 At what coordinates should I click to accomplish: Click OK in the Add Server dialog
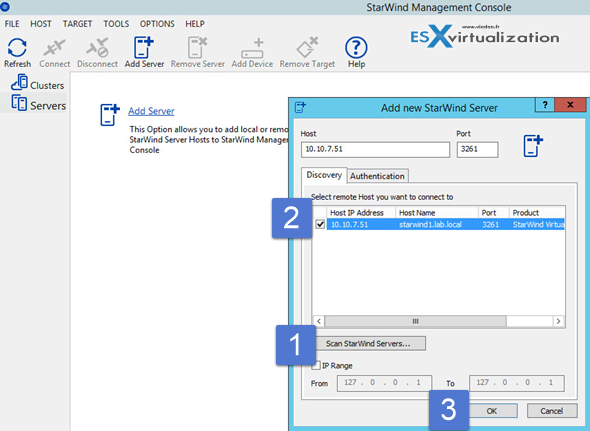[492, 411]
